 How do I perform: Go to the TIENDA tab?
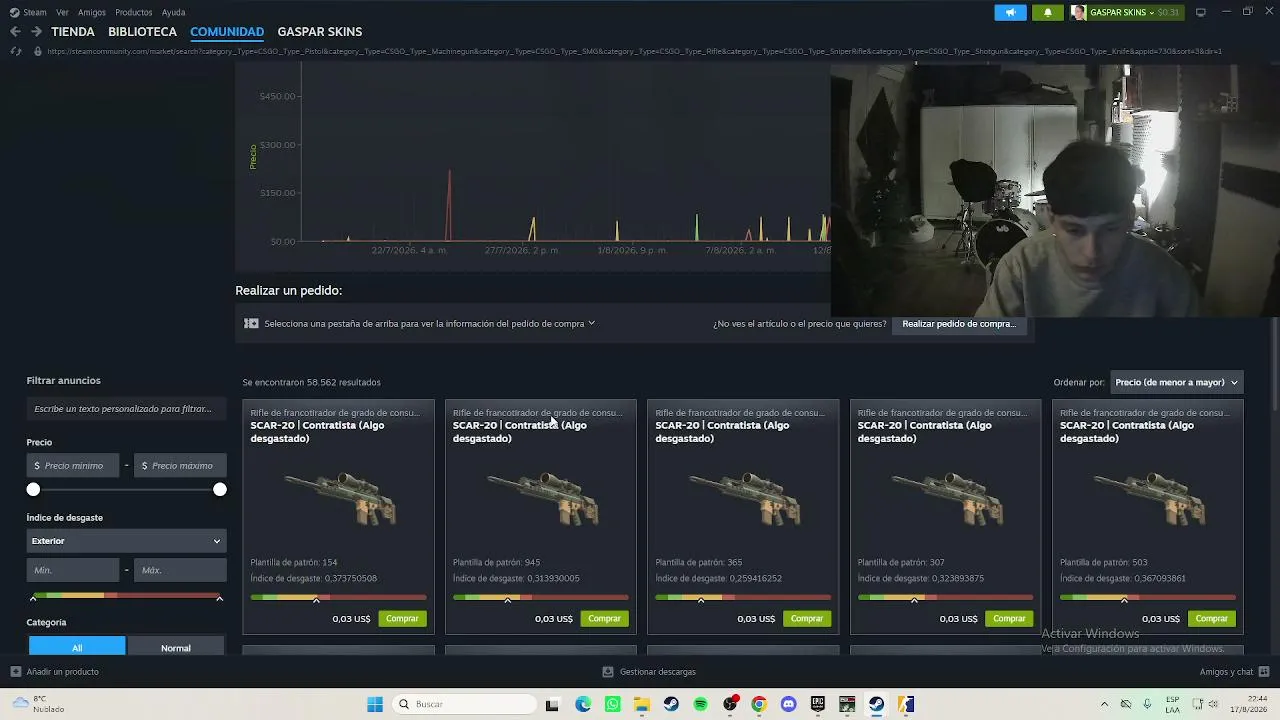click(73, 32)
